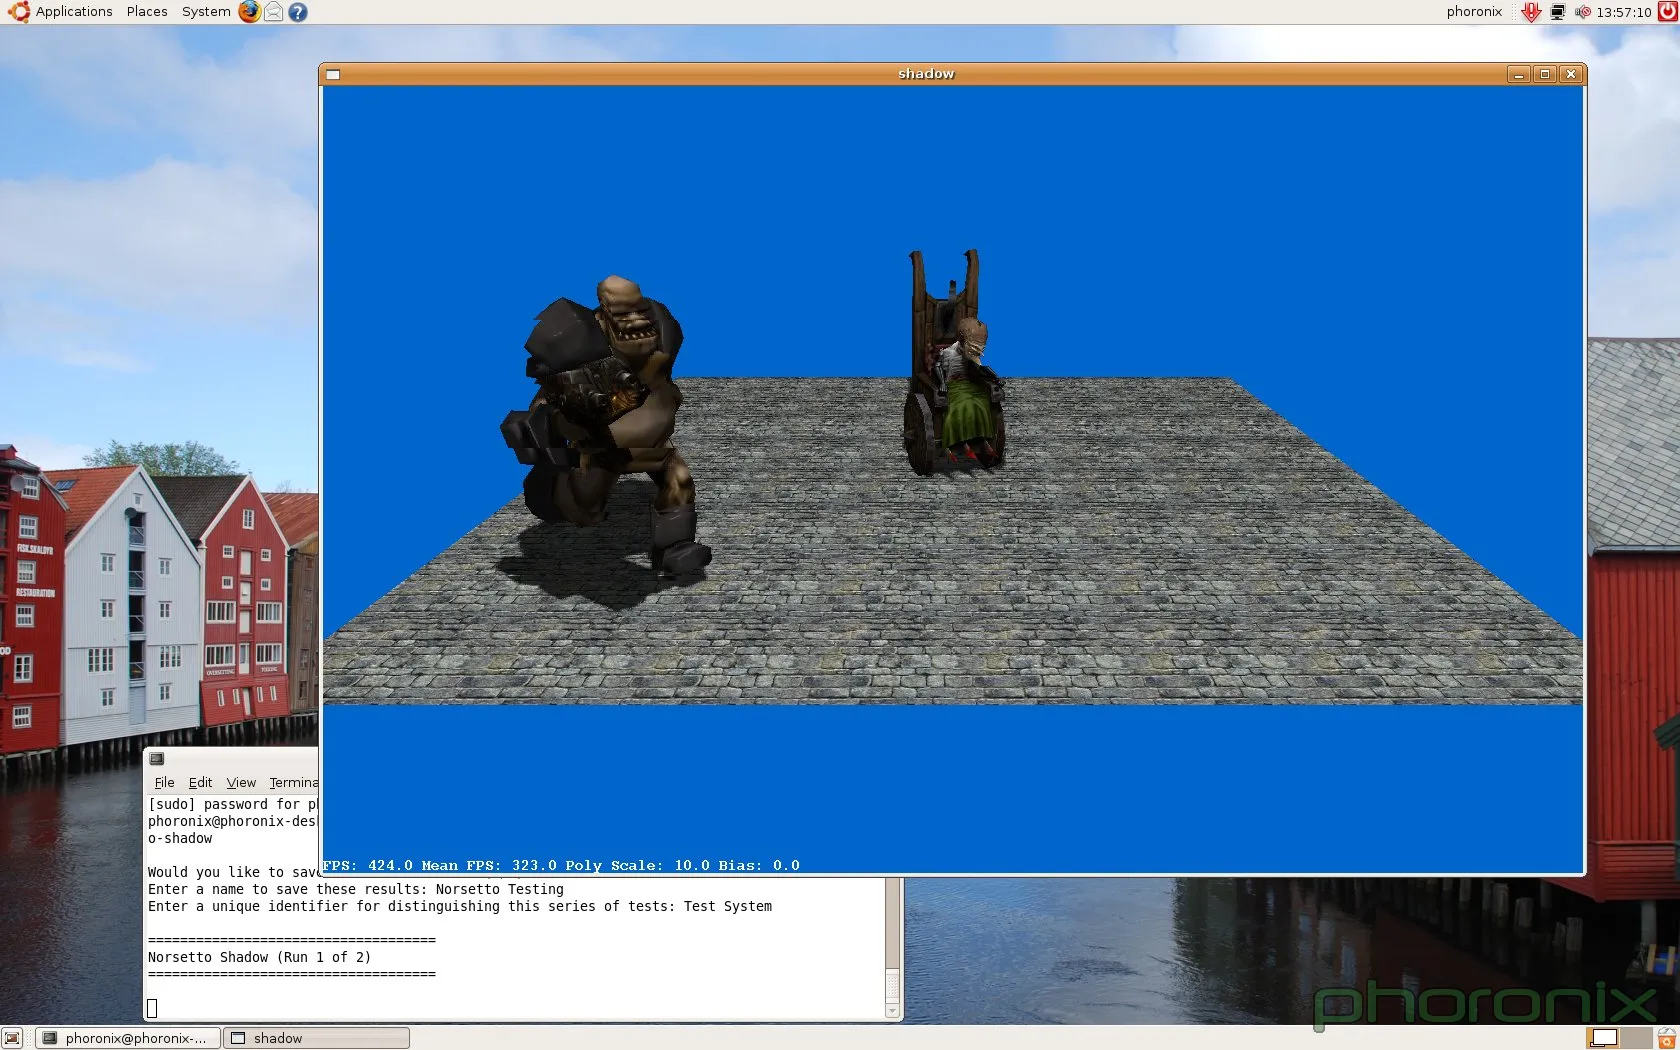Image resolution: width=1680 pixels, height=1050 pixels.
Task: Click the phoronix user switcher
Action: [x=1474, y=12]
